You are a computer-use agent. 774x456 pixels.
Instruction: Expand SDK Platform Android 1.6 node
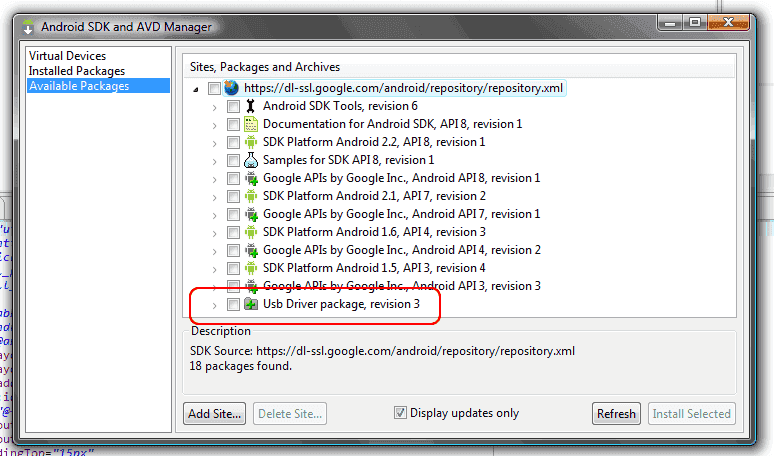(x=214, y=233)
